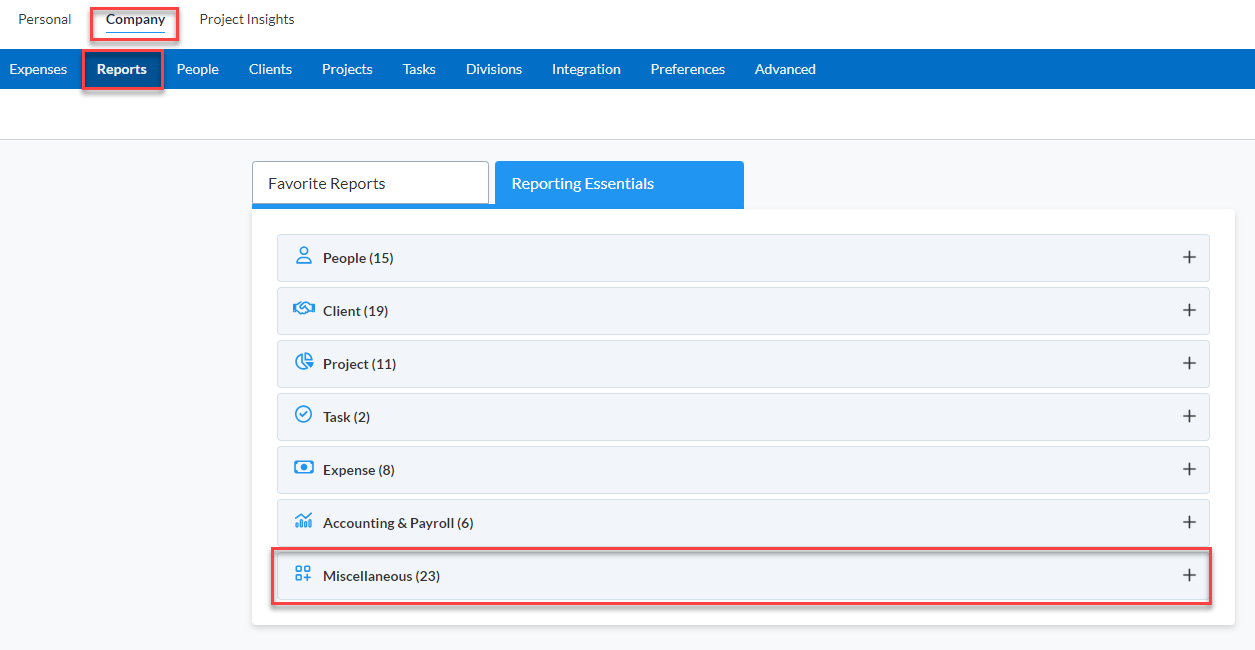Click the Task checkmark circle icon
This screenshot has height=650, width=1255.
click(303, 414)
